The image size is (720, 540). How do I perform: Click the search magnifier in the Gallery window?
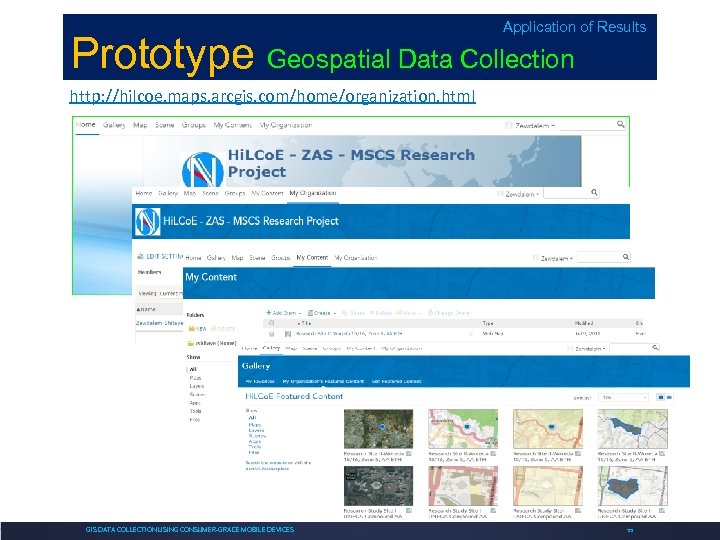(655, 348)
